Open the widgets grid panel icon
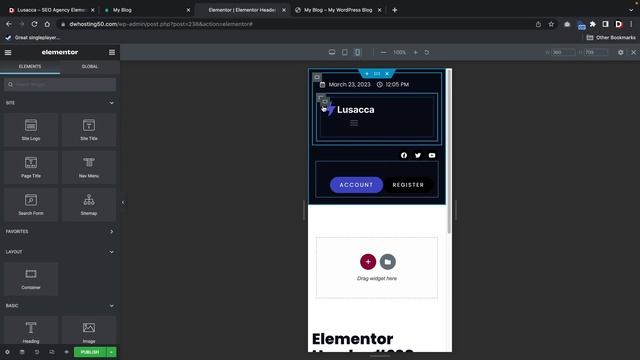This screenshot has width=640, height=360. point(112,52)
